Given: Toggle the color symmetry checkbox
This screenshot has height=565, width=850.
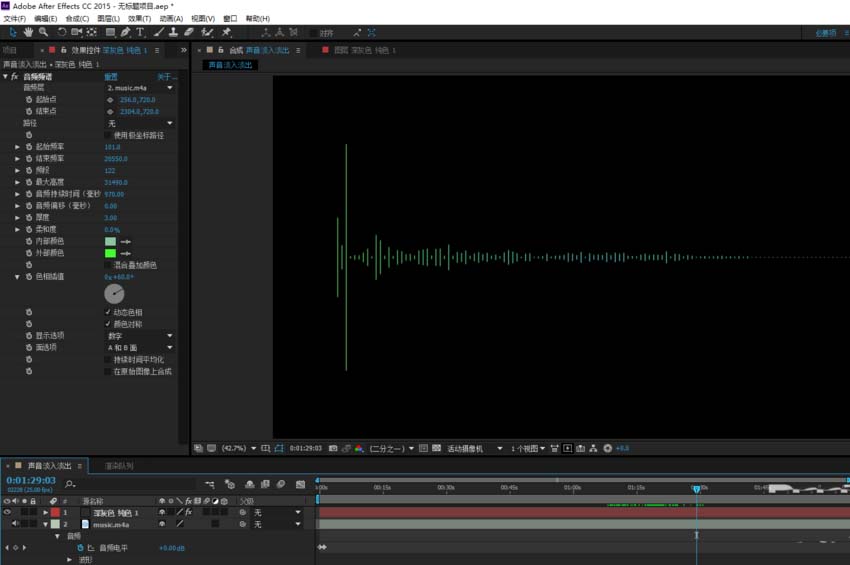Looking at the screenshot, I should click(x=108, y=324).
